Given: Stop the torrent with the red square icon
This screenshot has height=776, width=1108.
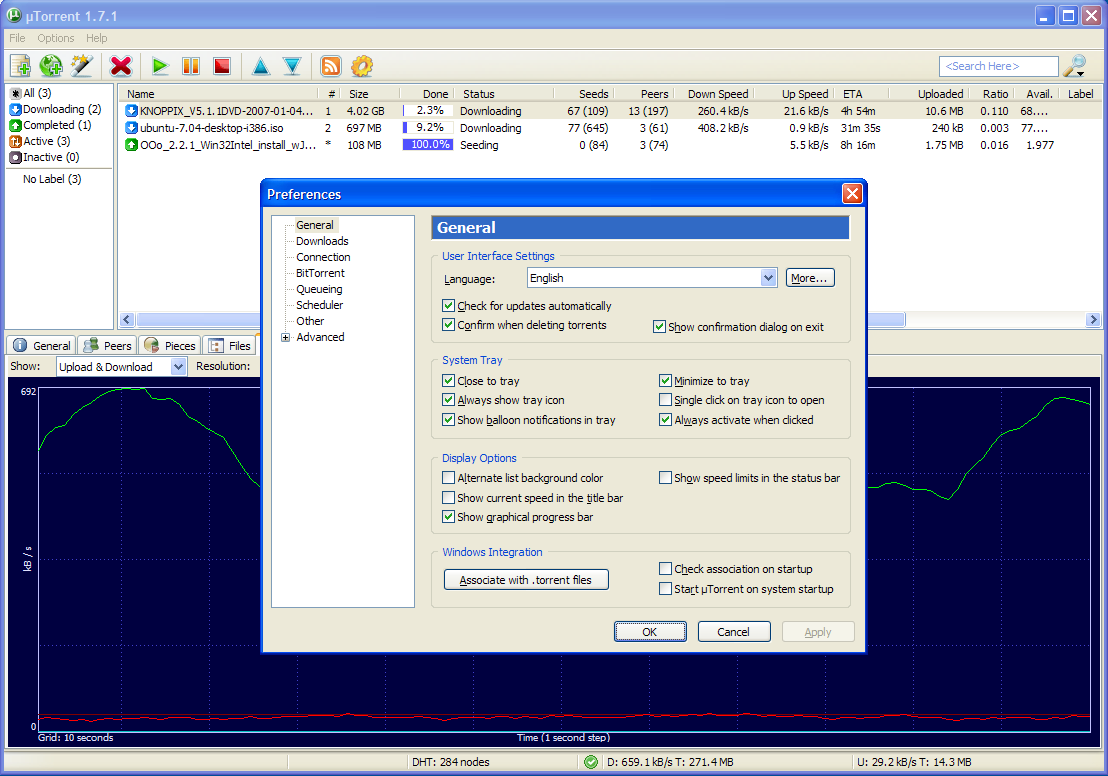Looking at the screenshot, I should [222, 66].
